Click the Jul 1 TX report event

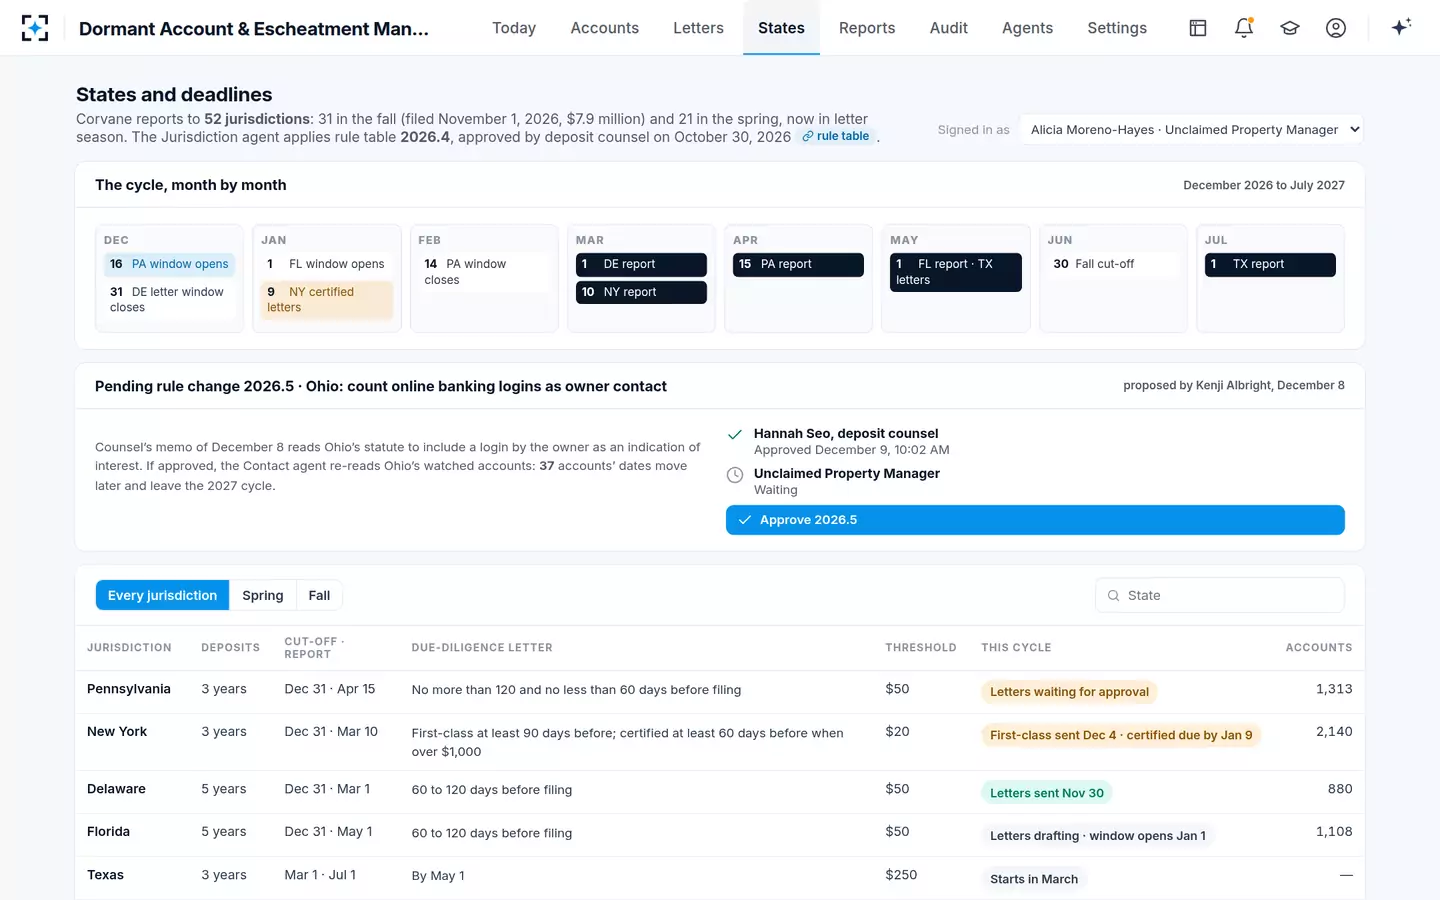click(x=1270, y=264)
